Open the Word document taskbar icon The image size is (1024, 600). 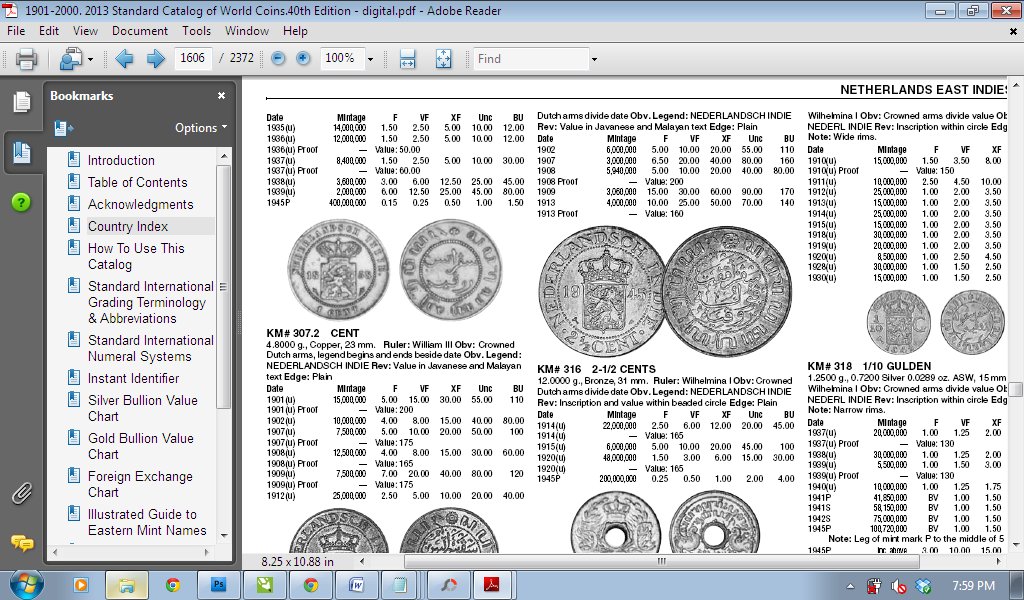click(x=357, y=584)
